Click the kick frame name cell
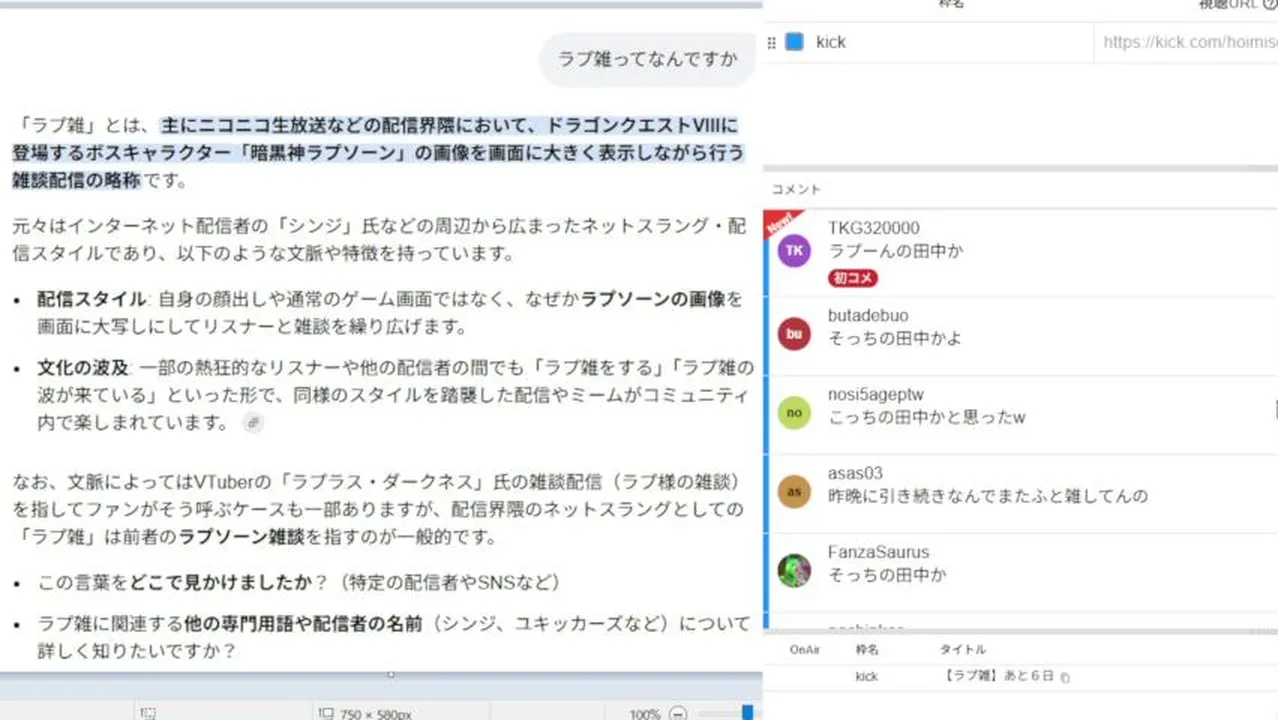The width and height of the screenshot is (1278, 720). (950, 42)
